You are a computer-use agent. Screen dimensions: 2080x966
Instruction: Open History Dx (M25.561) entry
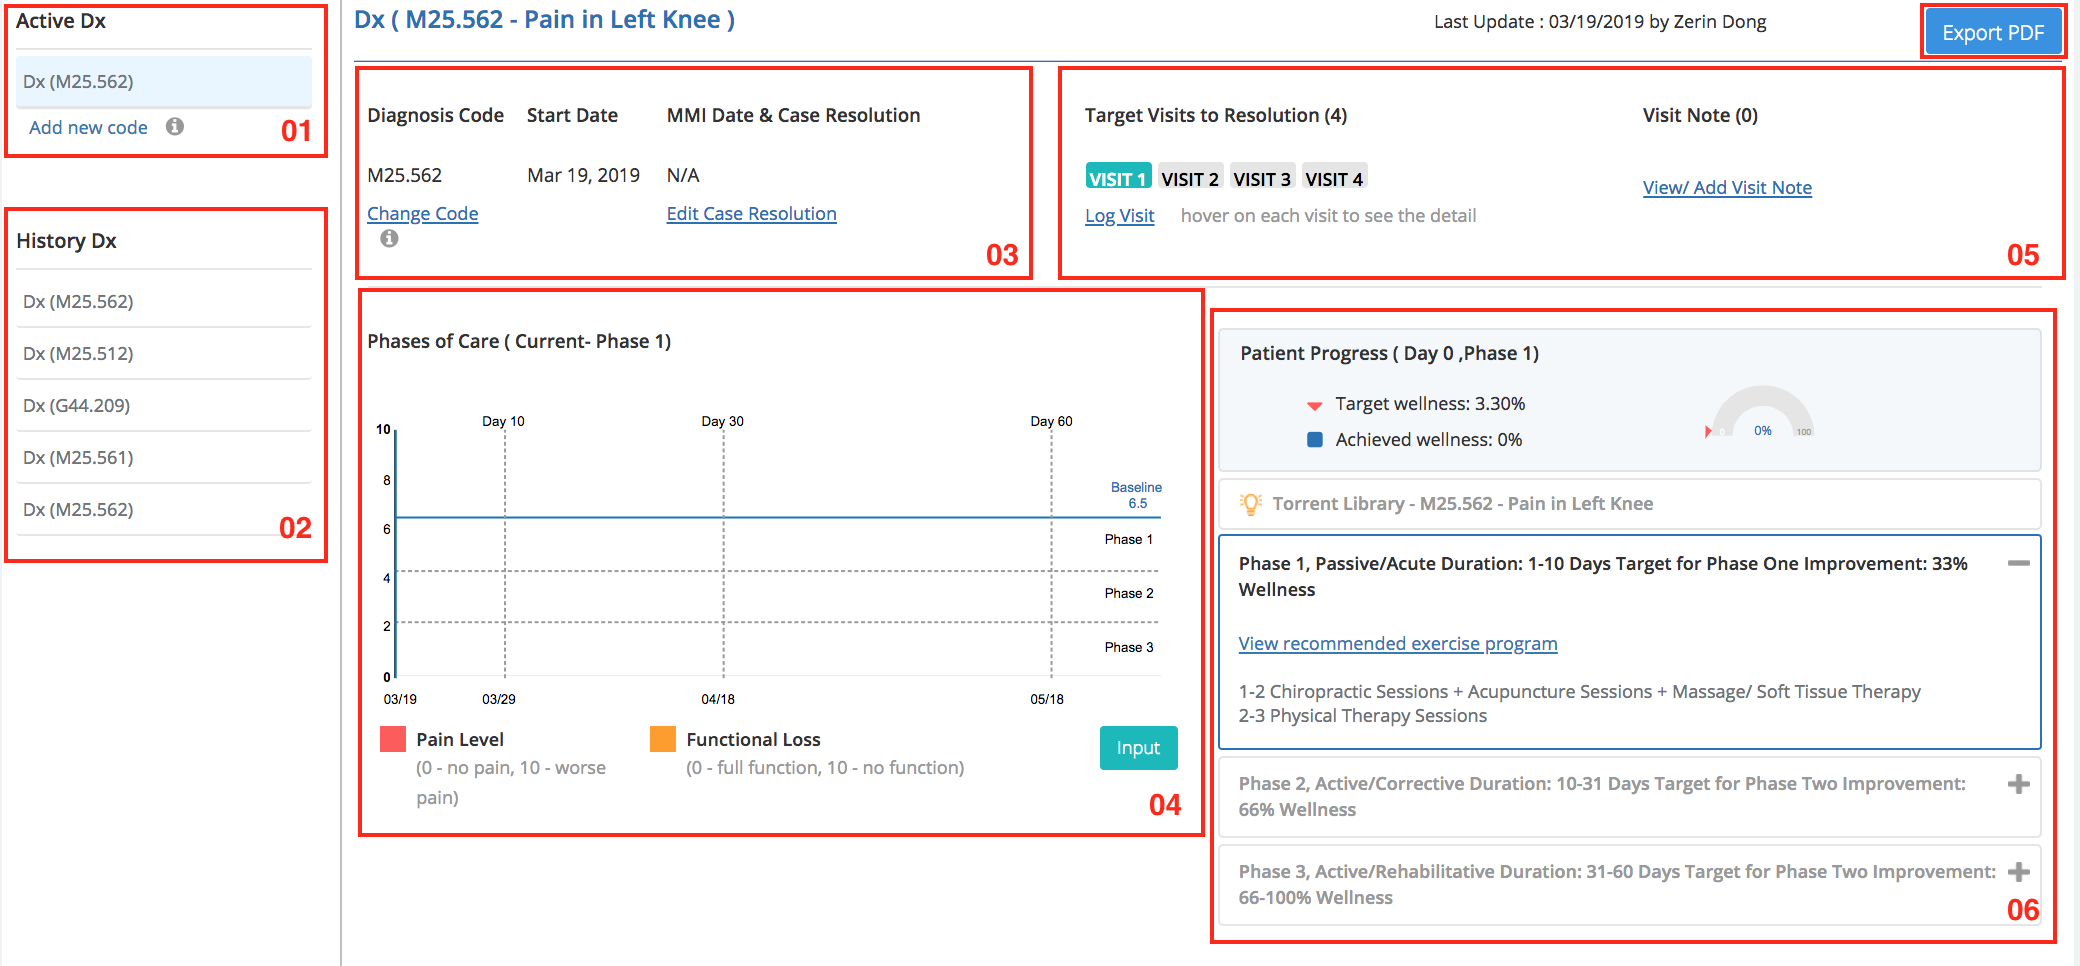click(164, 457)
